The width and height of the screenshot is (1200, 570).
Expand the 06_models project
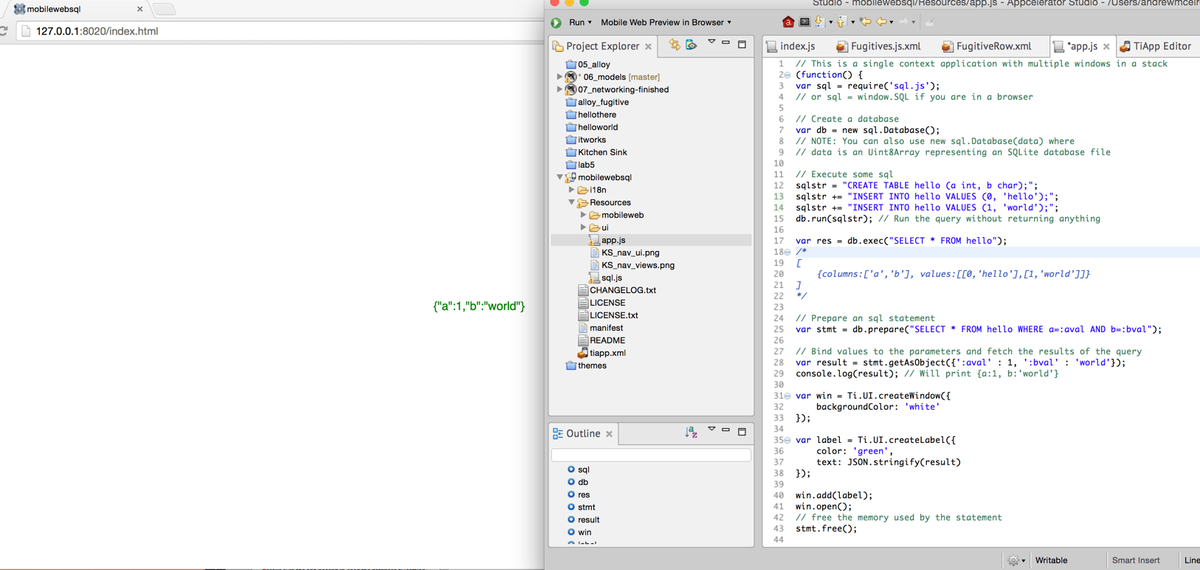(559, 77)
